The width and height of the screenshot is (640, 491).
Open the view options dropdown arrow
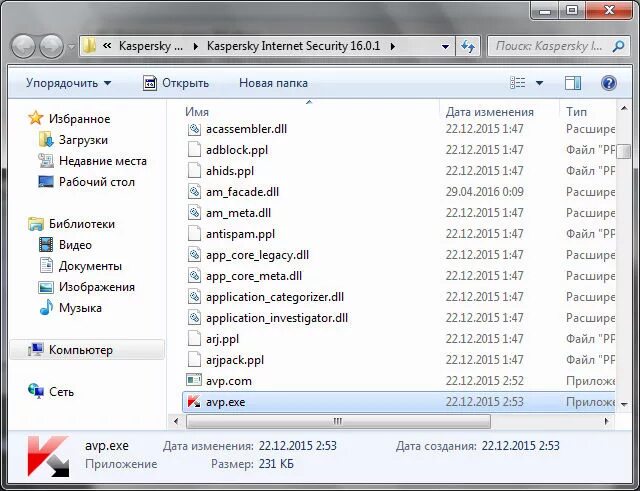539,83
